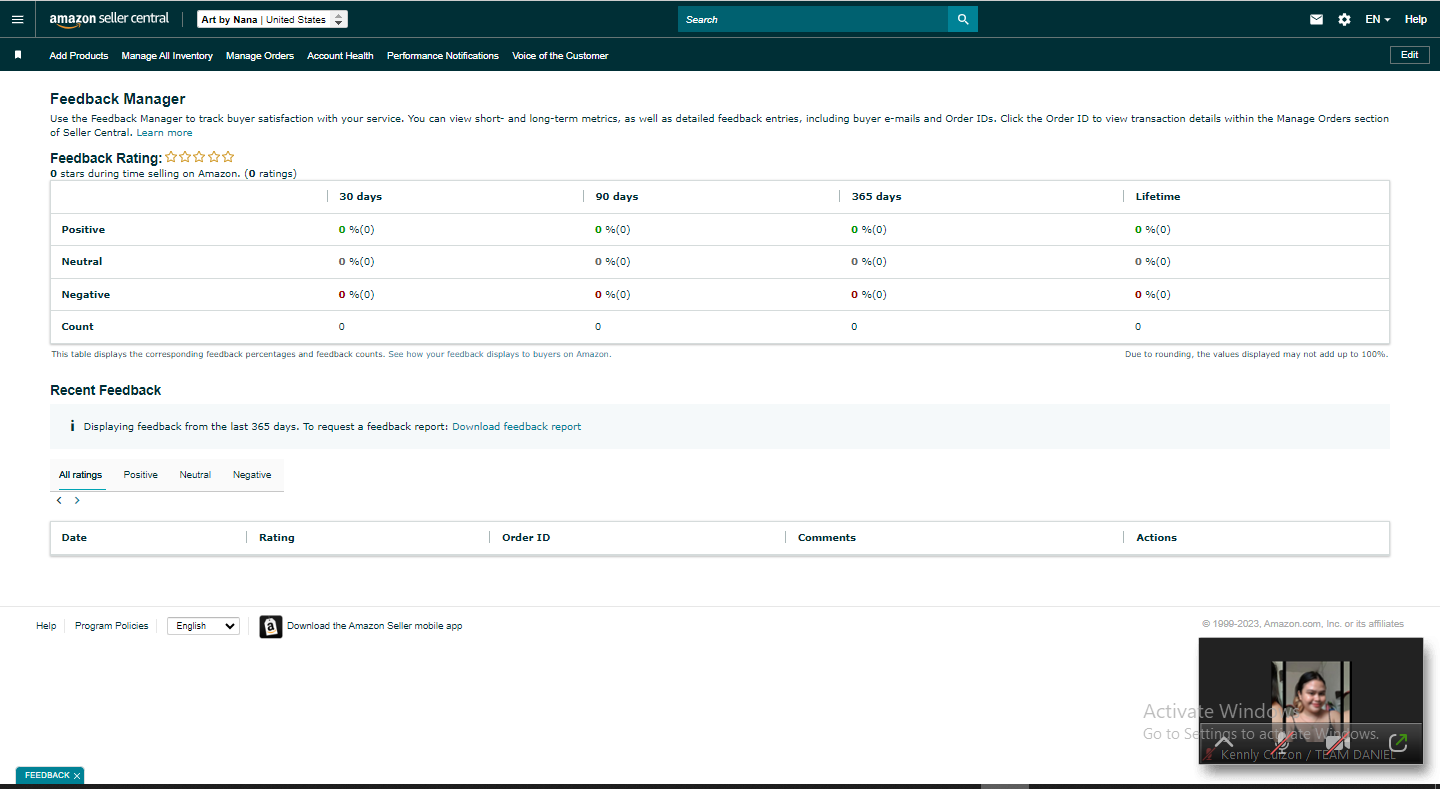Select the Neutral tab

(195, 475)
